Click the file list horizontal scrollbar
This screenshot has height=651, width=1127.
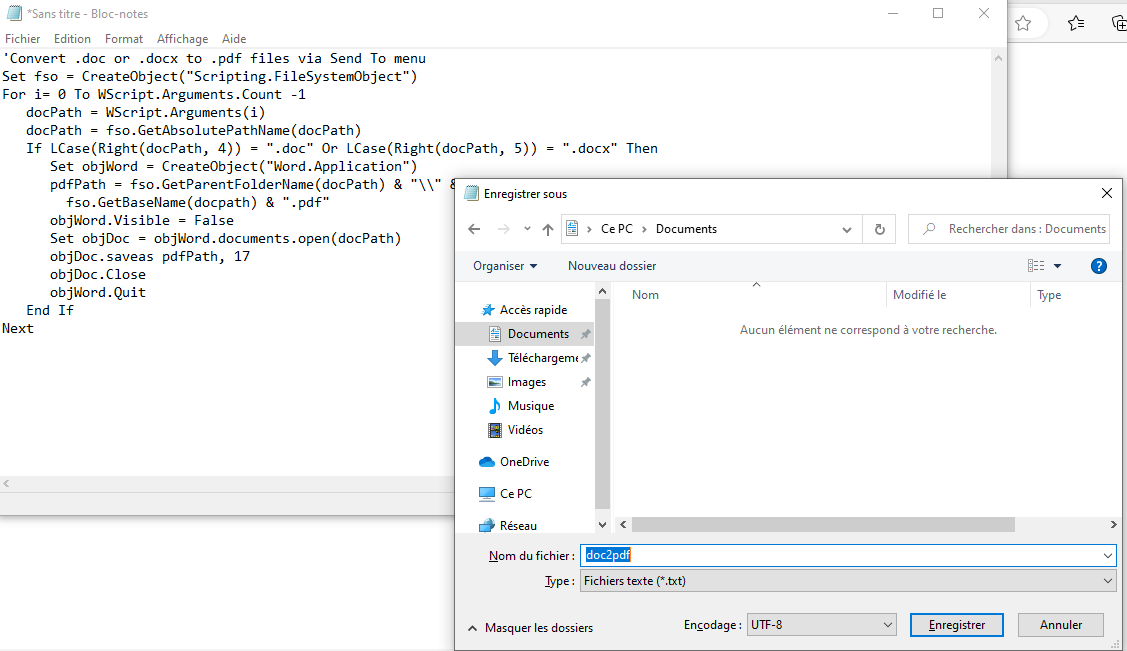tap(823, 525)
